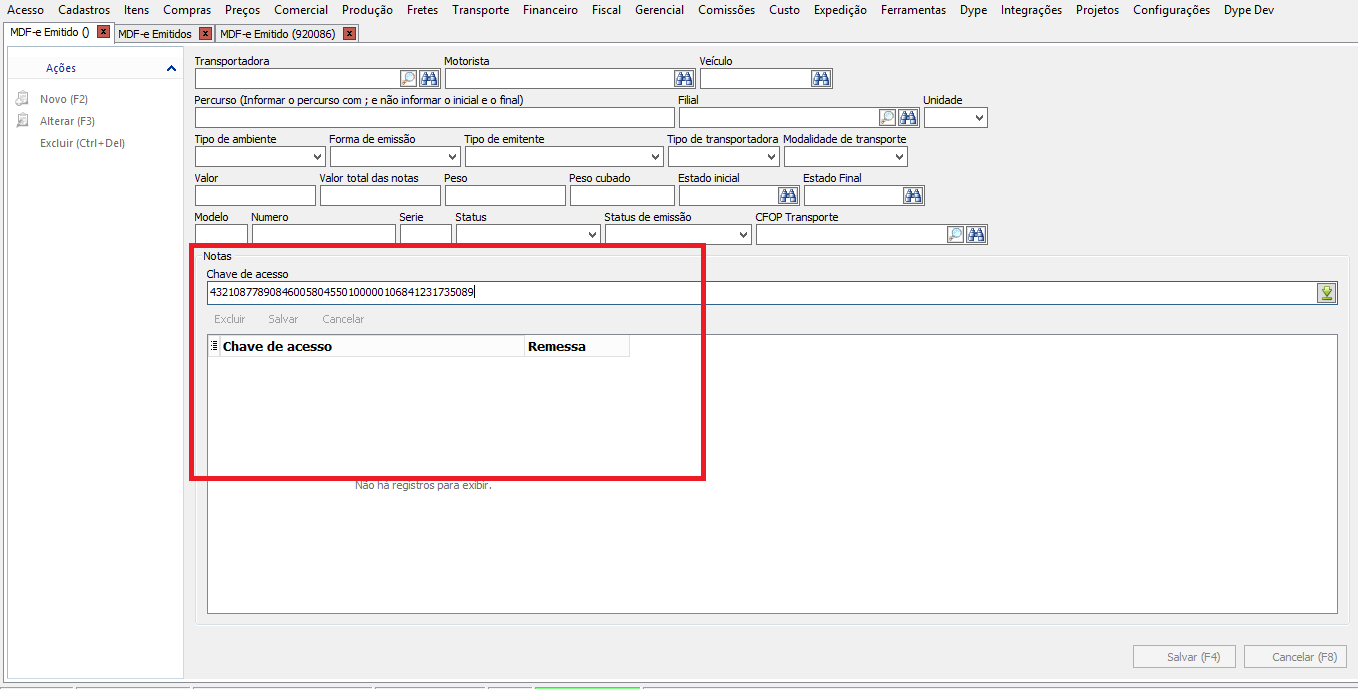Viewport: 1358px width, 689px height.
Task: Click binoculars icon for Estado inicial
Action: pos(788,195)
